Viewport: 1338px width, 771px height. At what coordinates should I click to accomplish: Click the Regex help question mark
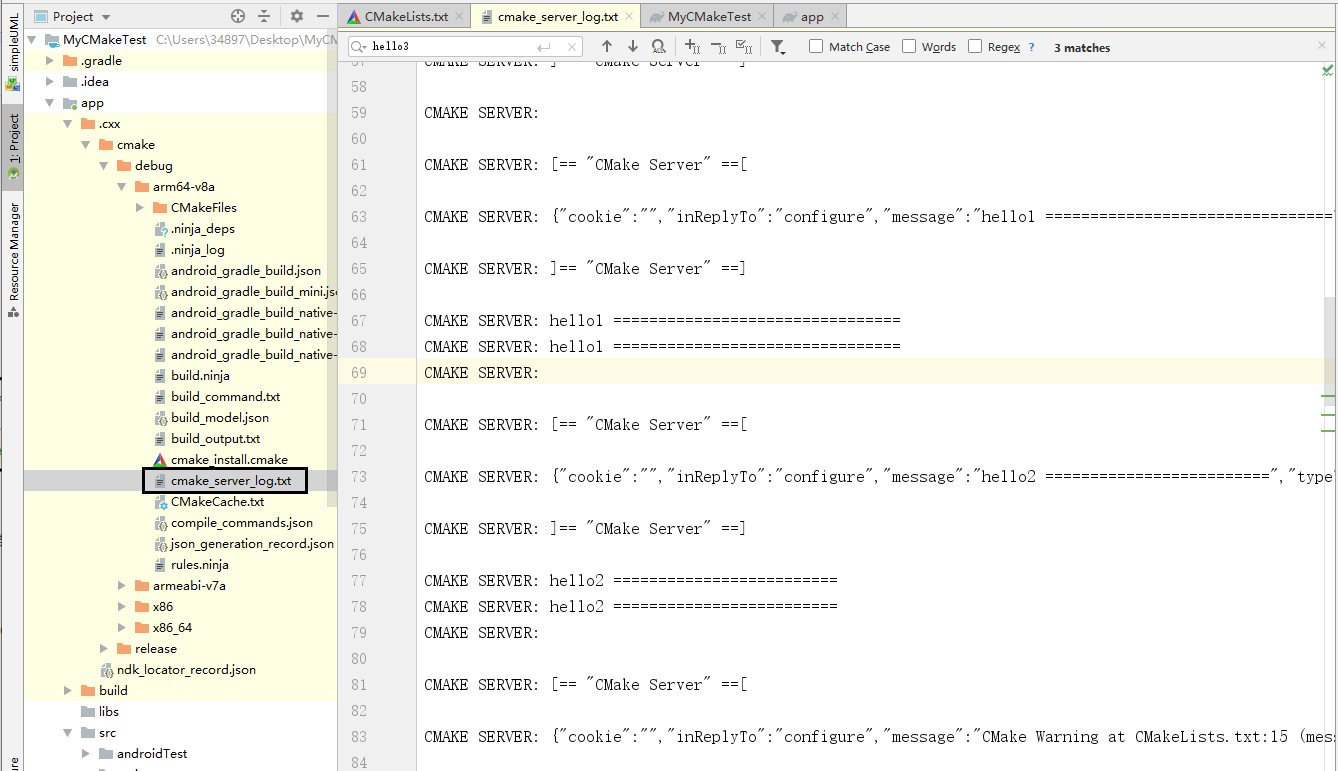coord(1032,47)
